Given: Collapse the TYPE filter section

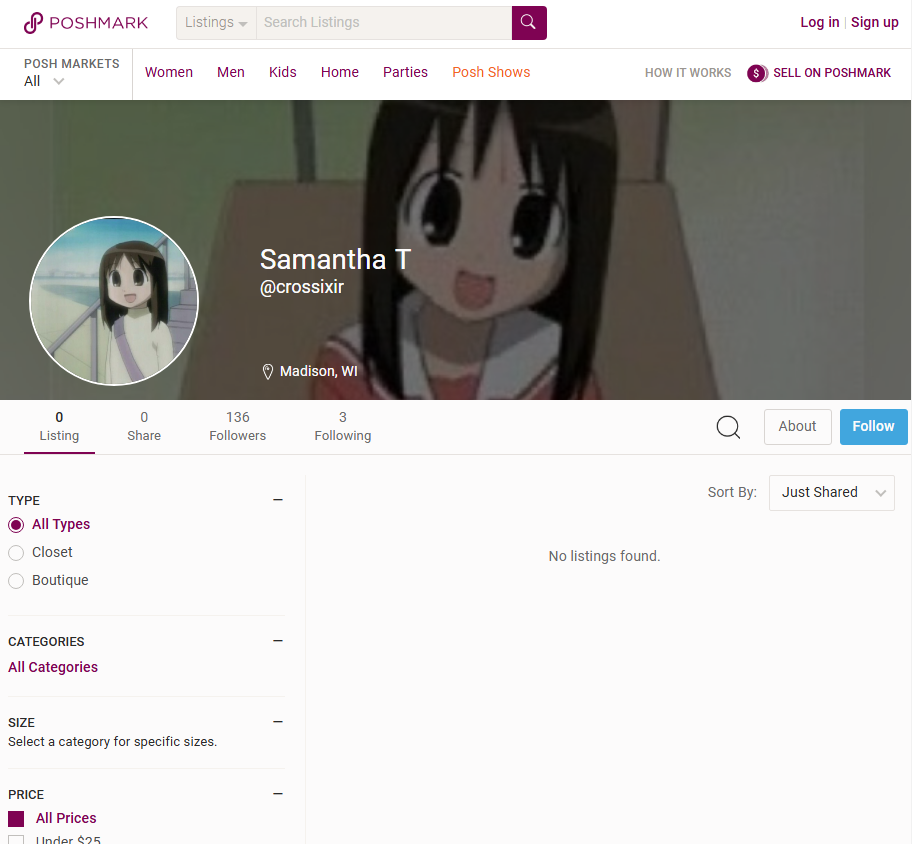Looking at the screenshot, I should pyautogui.click(x=278, y=500).
